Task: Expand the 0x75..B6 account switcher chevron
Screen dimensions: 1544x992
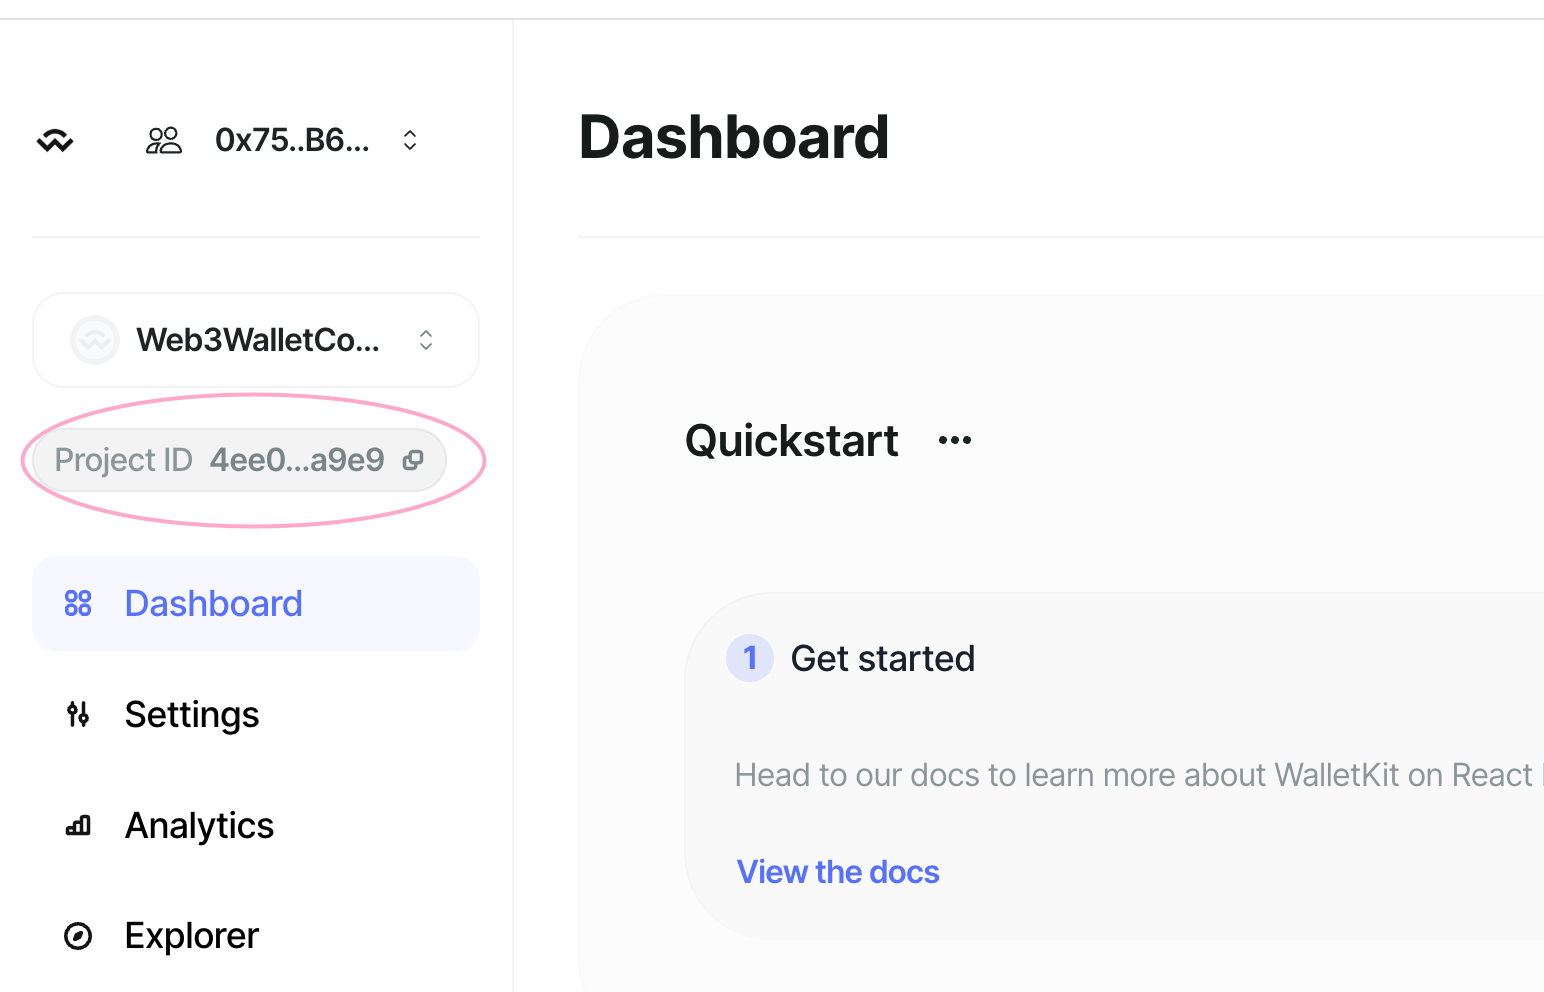Action: pyautogui.click(x=410, y=140)
